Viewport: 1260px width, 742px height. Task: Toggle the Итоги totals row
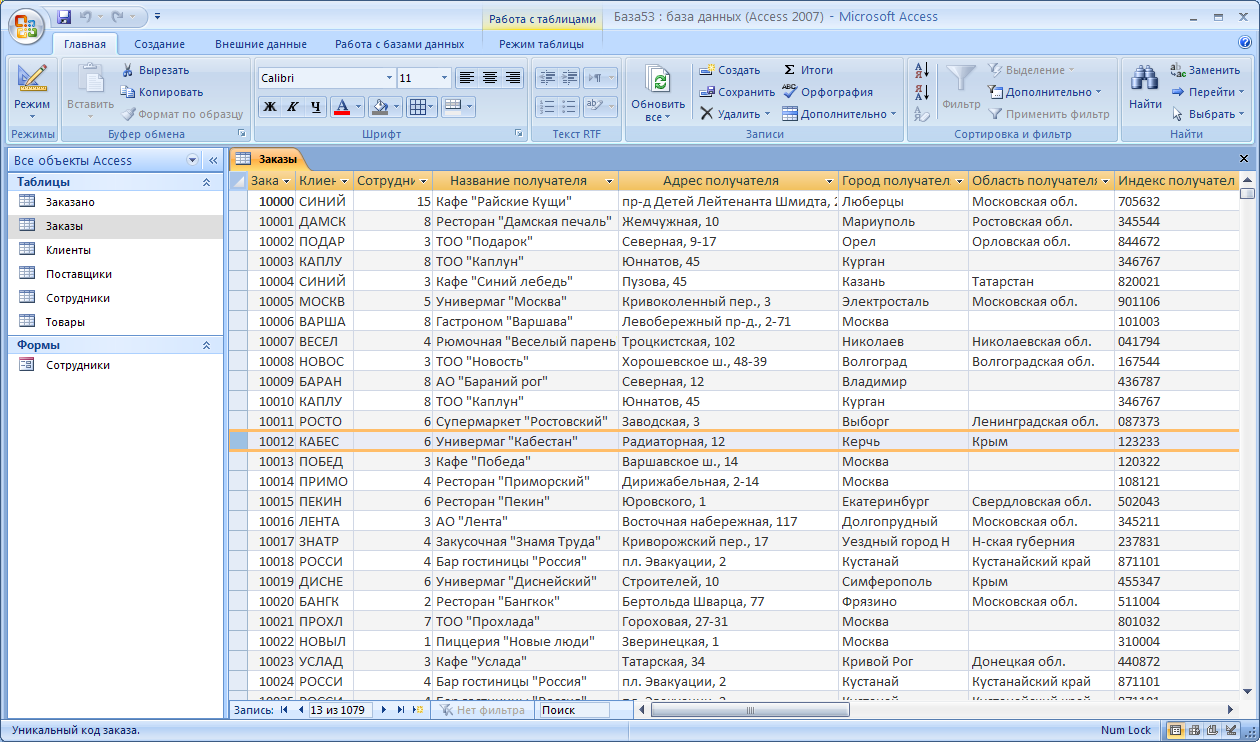pyautogui.click(x=808, y=70)
